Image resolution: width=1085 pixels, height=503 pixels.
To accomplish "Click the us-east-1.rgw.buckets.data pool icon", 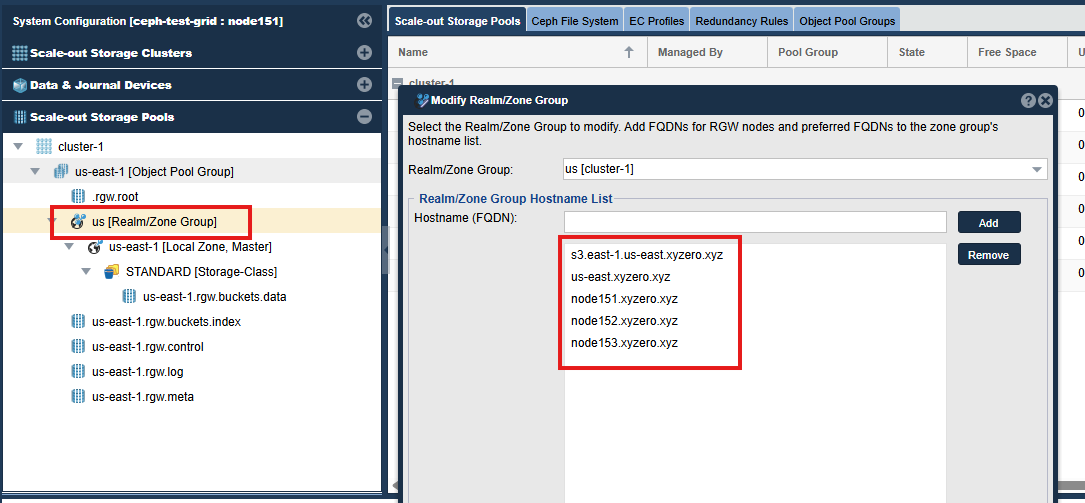I will click(129, 297).
